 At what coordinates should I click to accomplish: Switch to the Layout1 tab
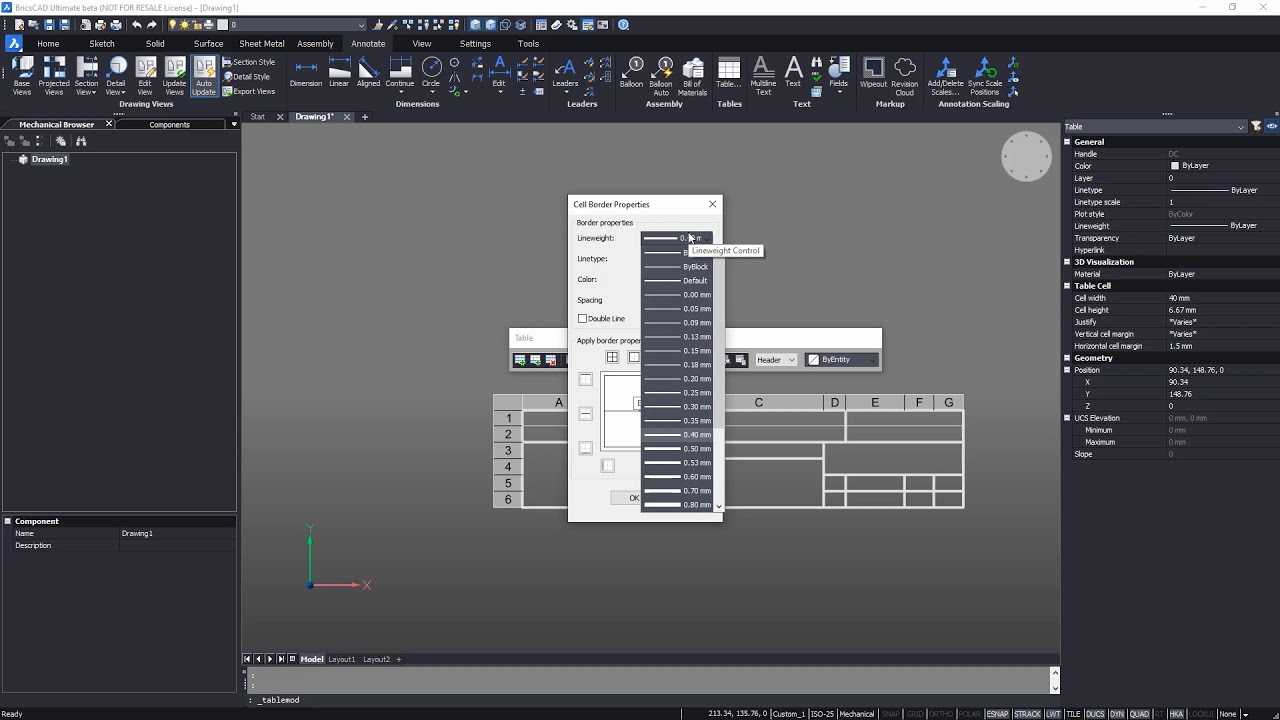click(x=342, y=659)
